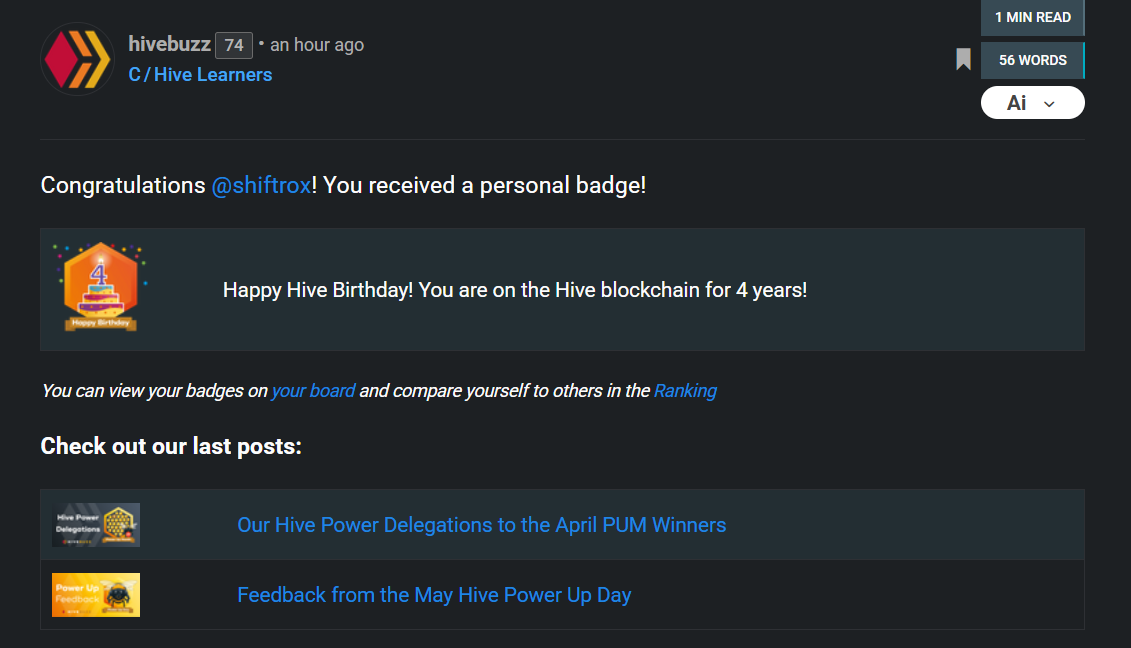Expand the Ai dropdown menu
Viewport: 1131px width, 648px height.
[1032, 102]
